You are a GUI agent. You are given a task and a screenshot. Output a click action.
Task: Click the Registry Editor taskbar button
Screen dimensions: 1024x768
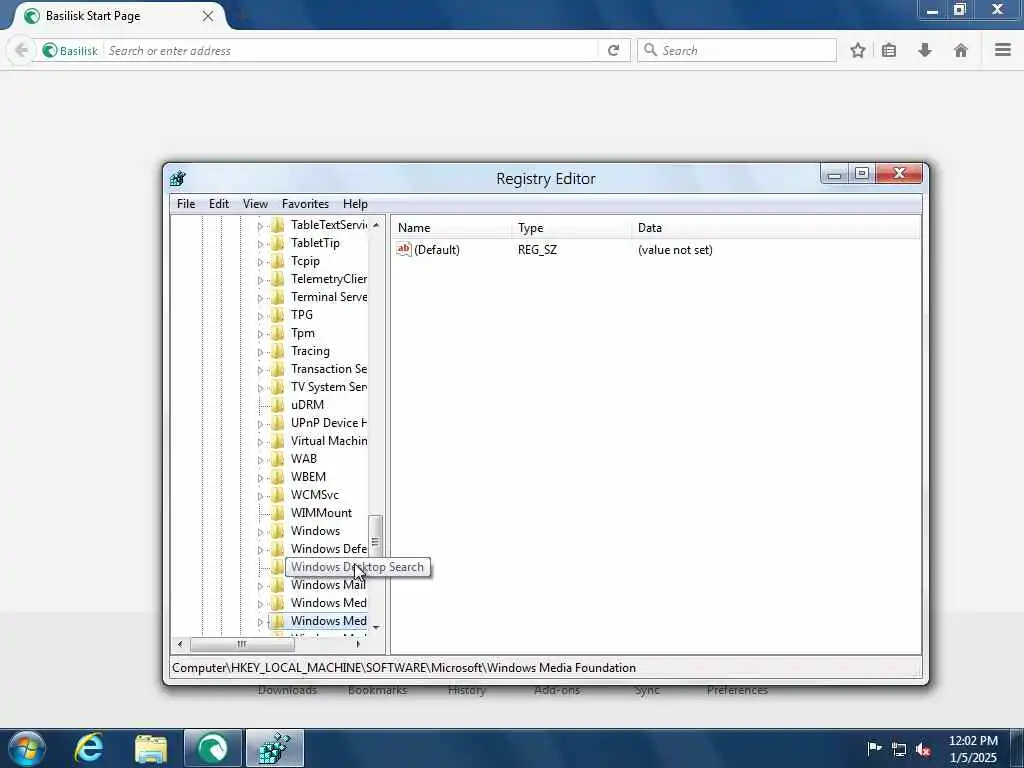(x=275, y=748)
